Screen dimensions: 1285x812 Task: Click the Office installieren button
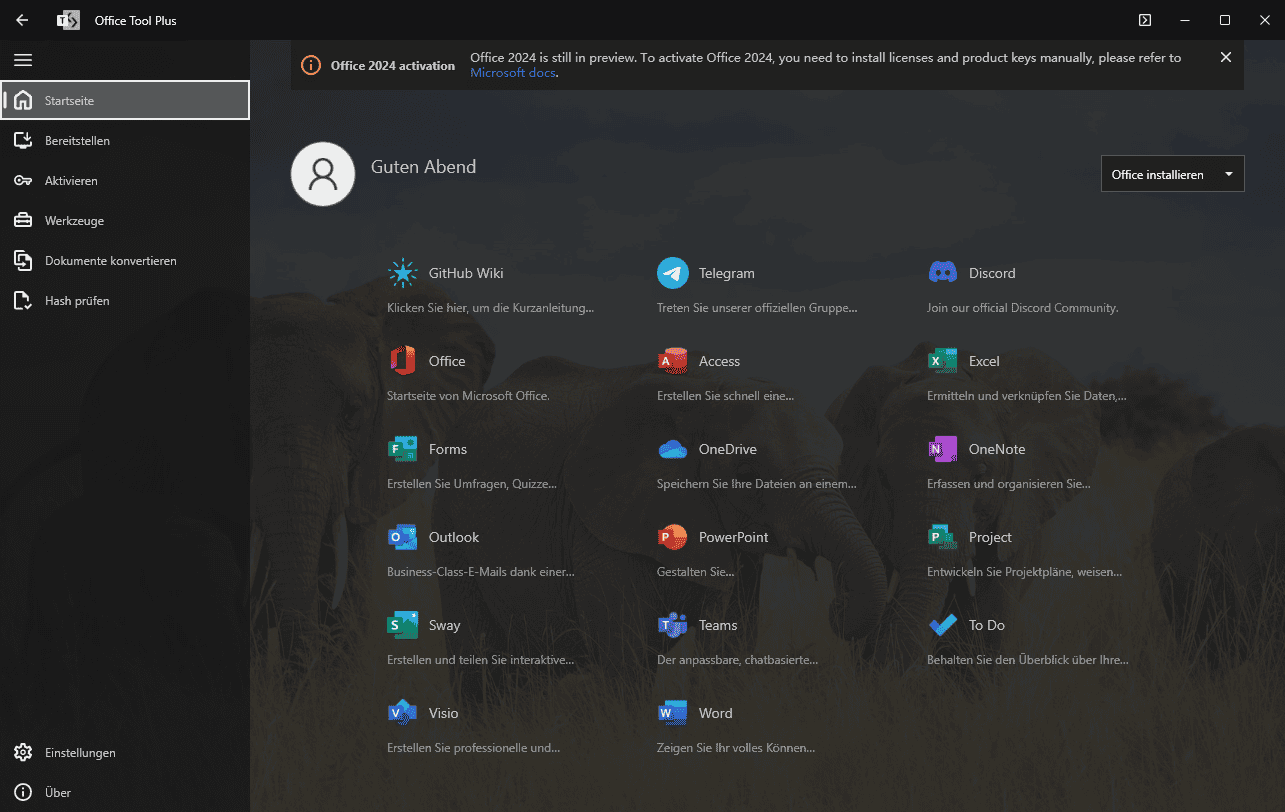1172,174
